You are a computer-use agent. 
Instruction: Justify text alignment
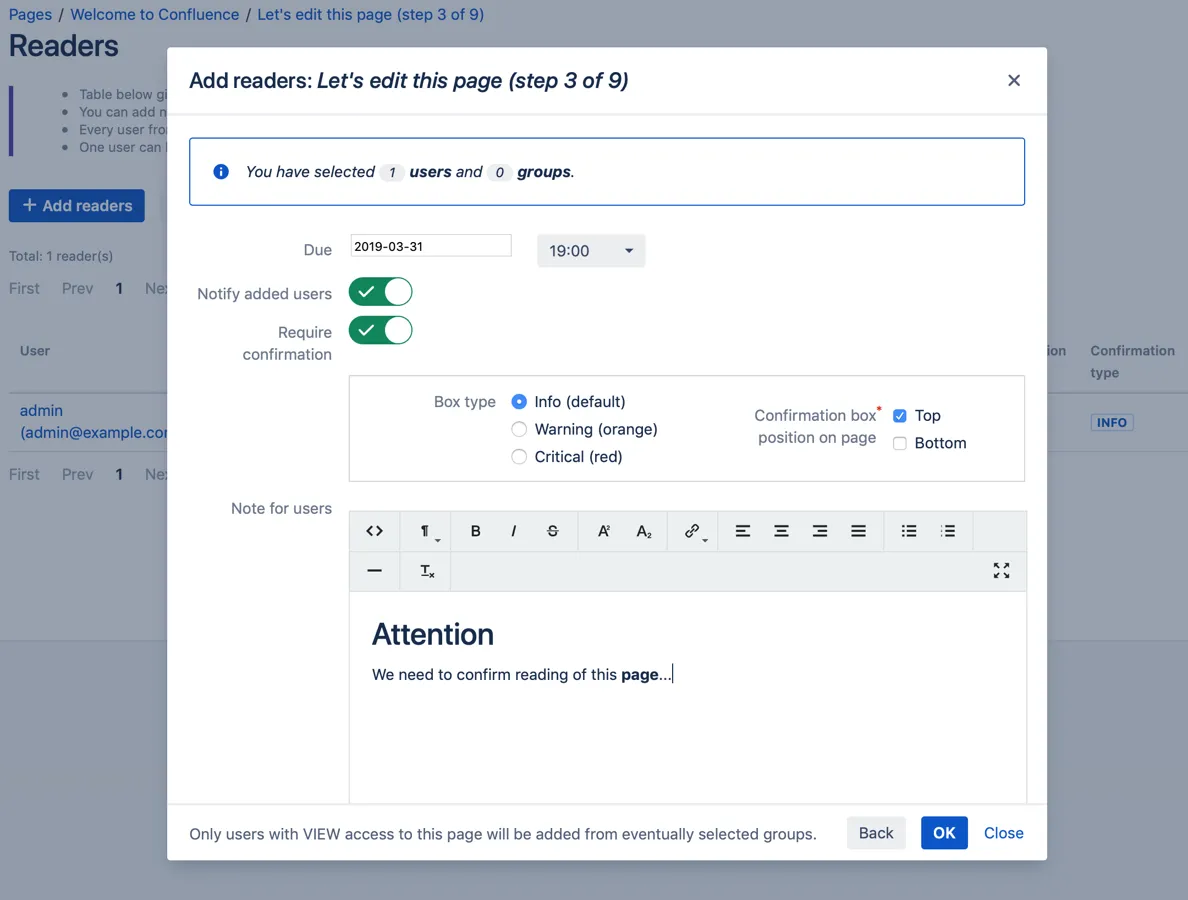point(858,531)
